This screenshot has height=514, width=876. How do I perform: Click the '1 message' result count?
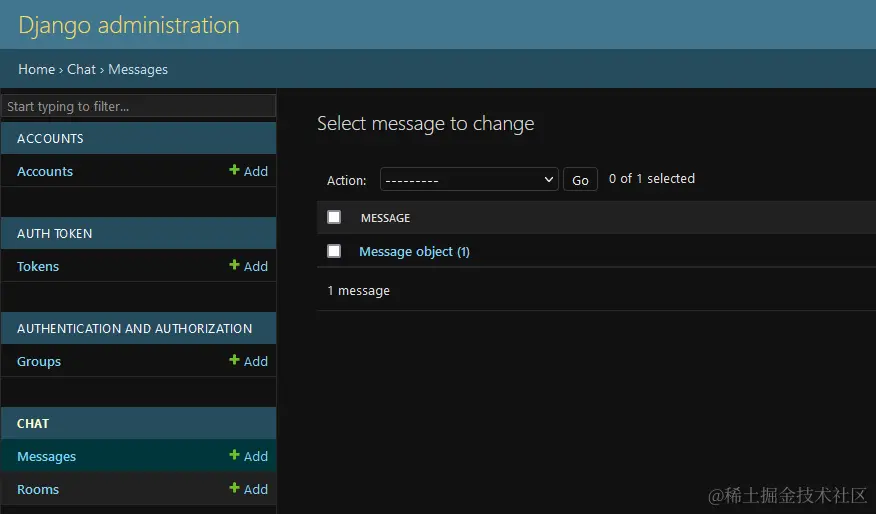click(359, 291)
